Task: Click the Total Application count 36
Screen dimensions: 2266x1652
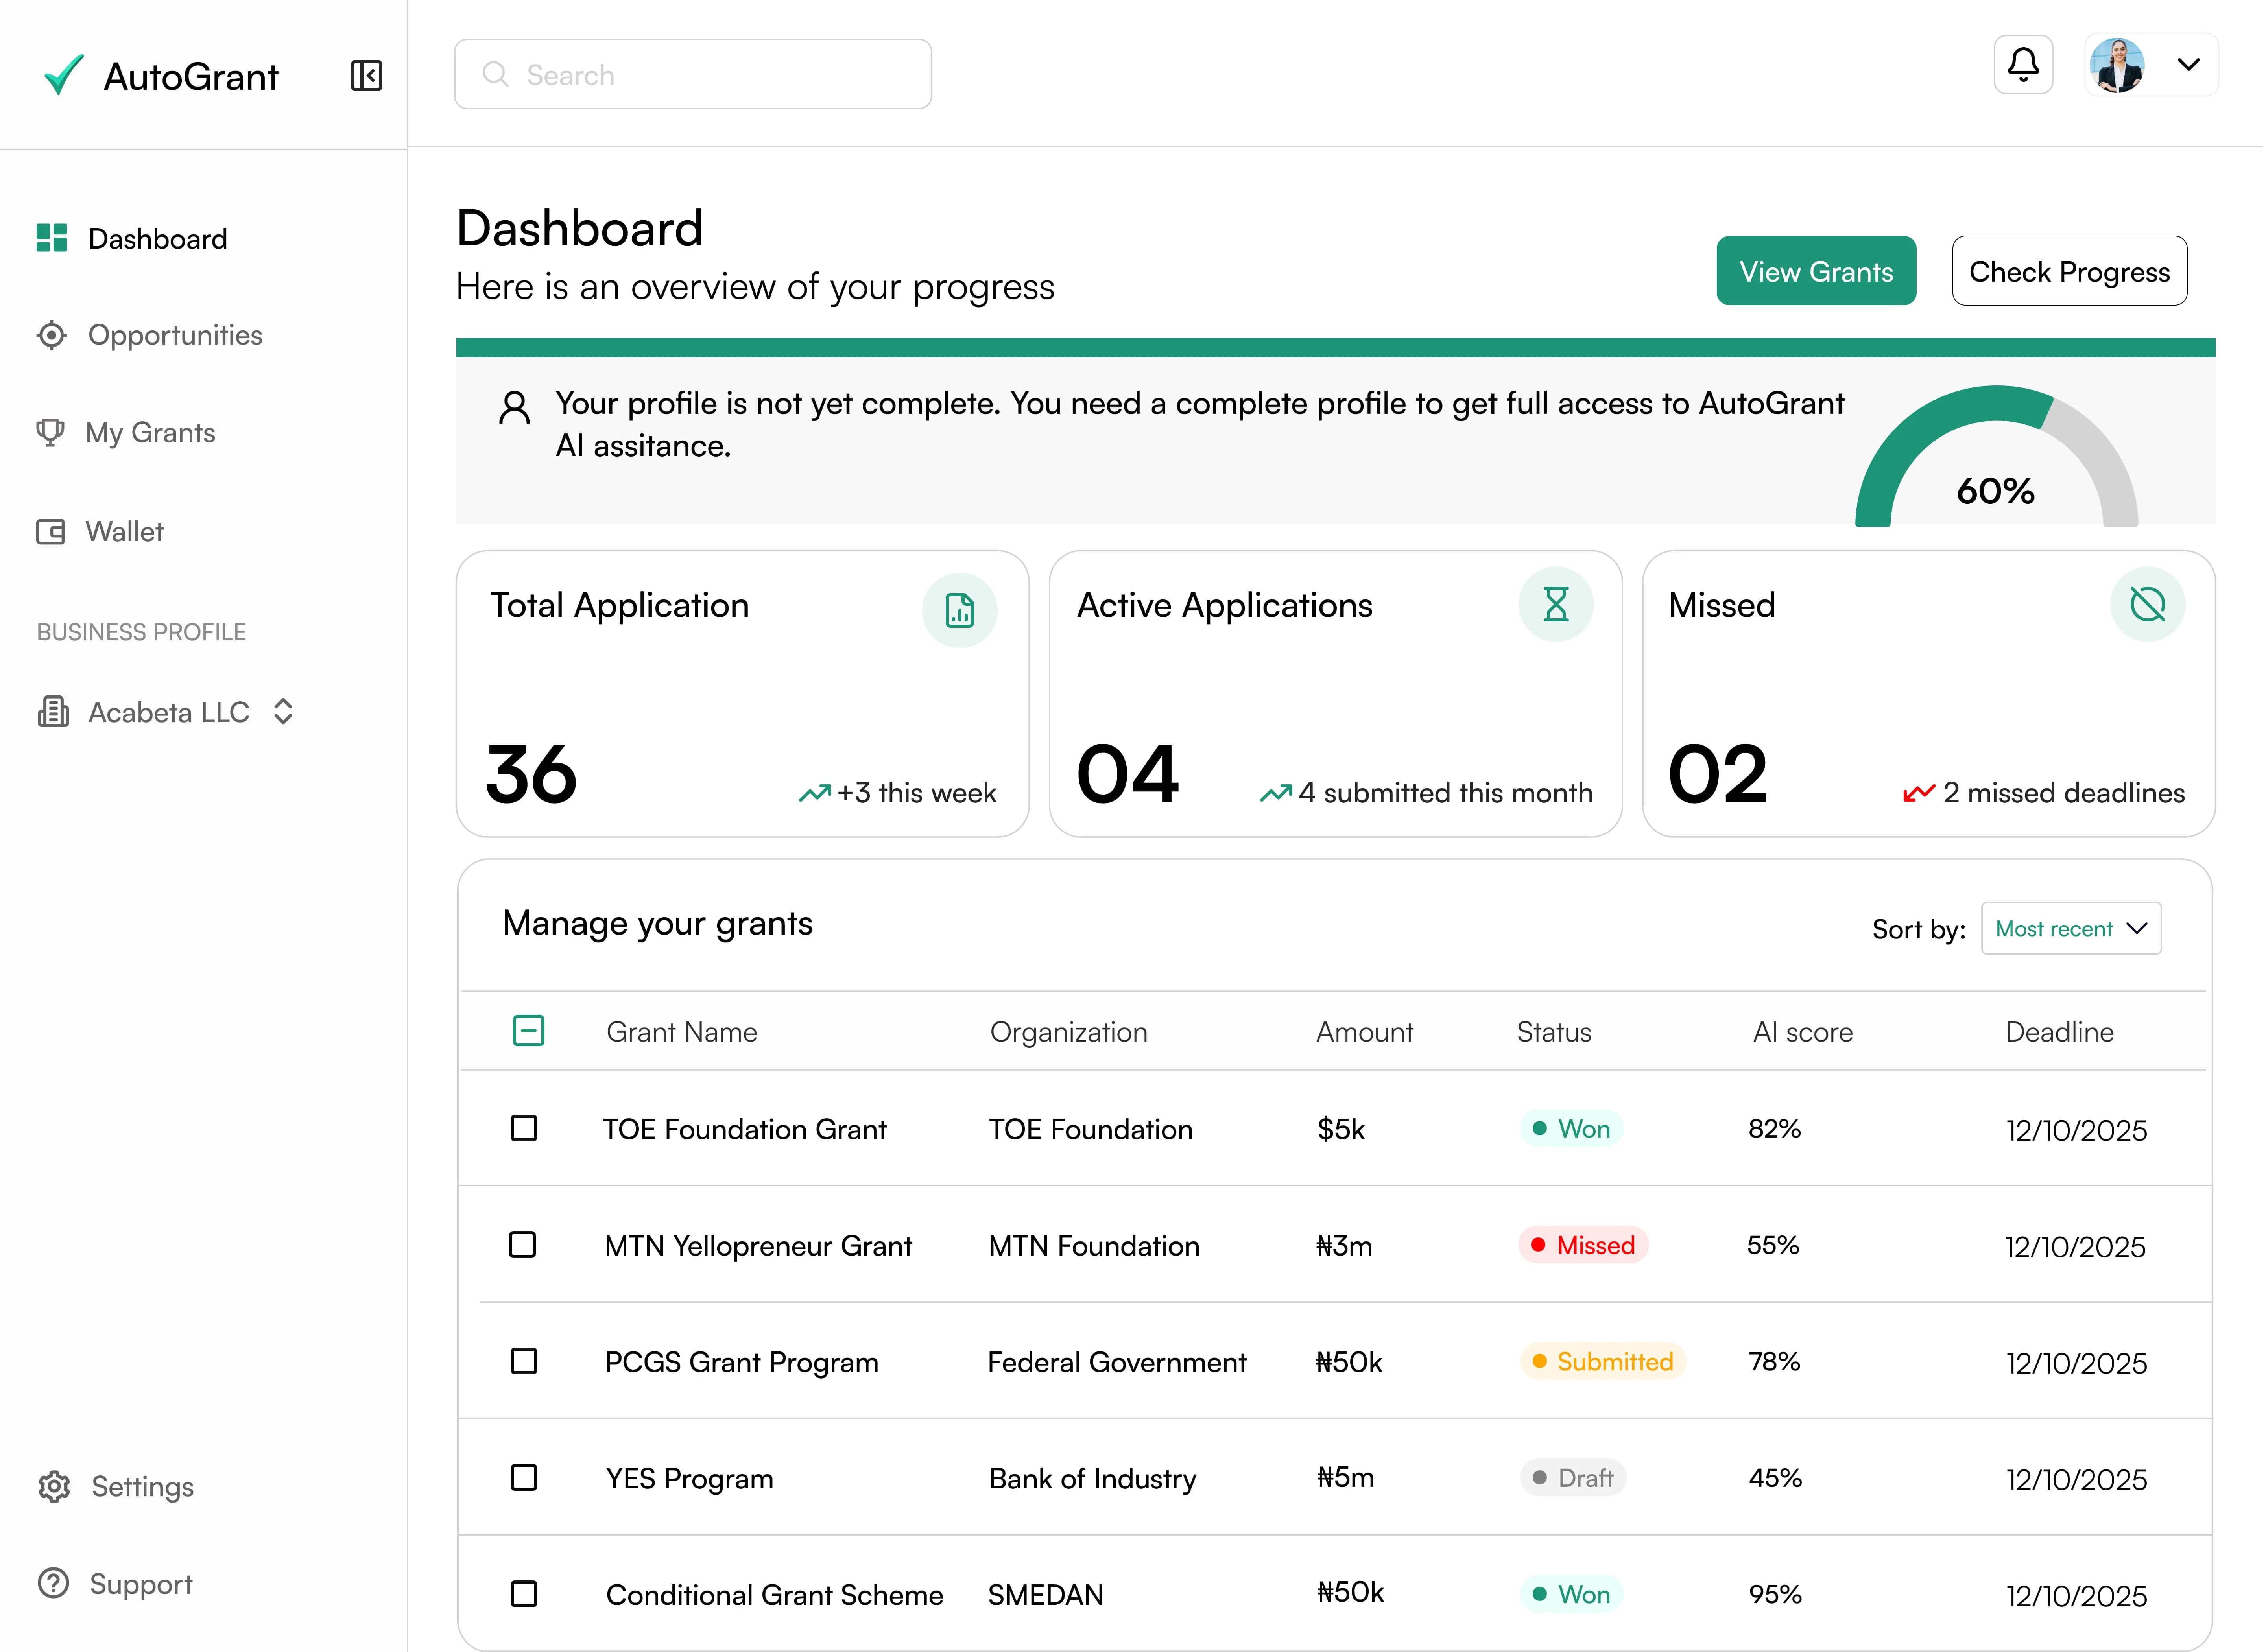Action: tap(531, 775)
